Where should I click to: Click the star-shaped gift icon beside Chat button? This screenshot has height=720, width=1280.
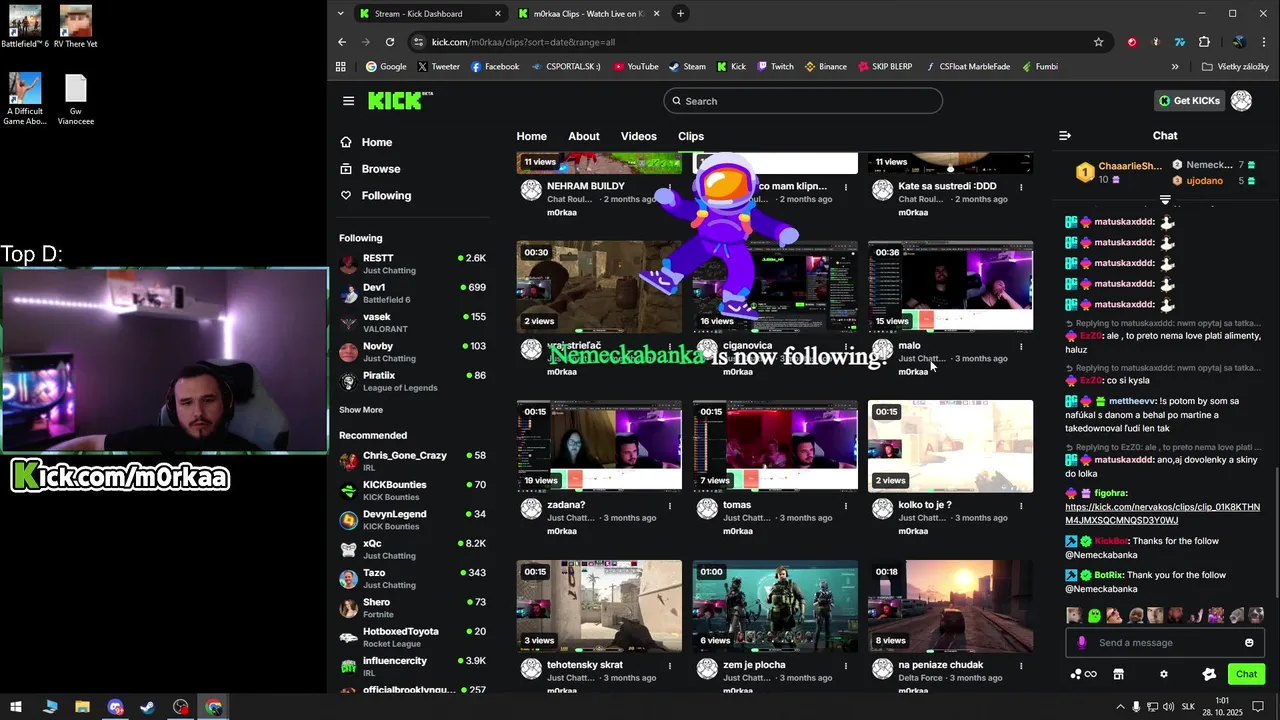1209,674
